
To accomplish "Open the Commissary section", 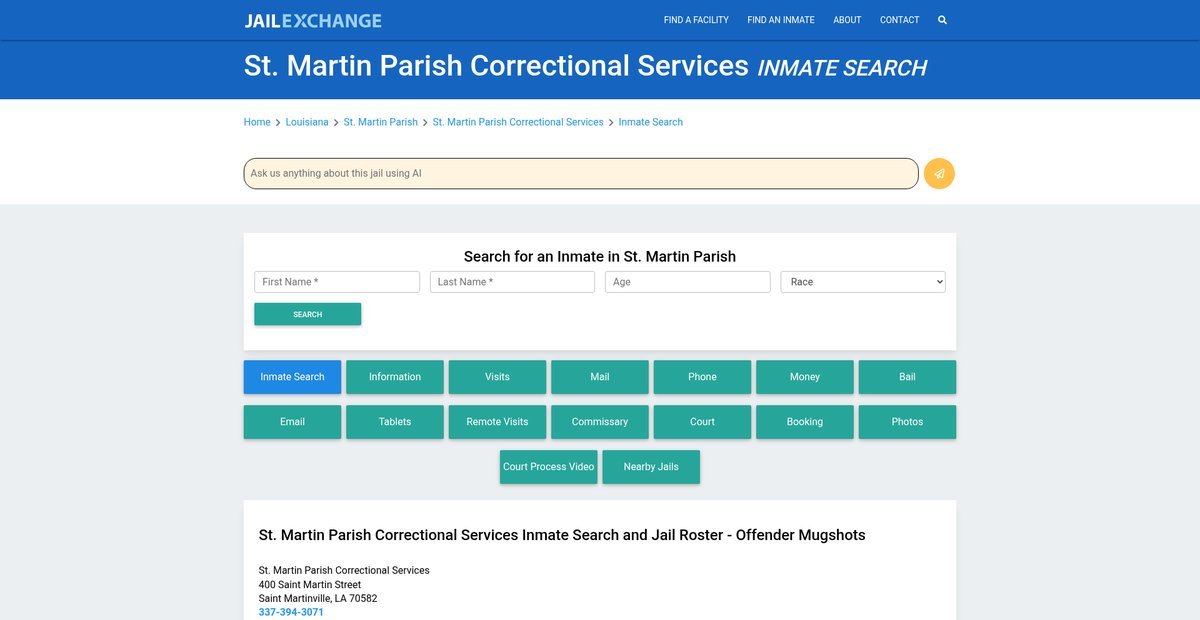I will (x=600, y=422).
